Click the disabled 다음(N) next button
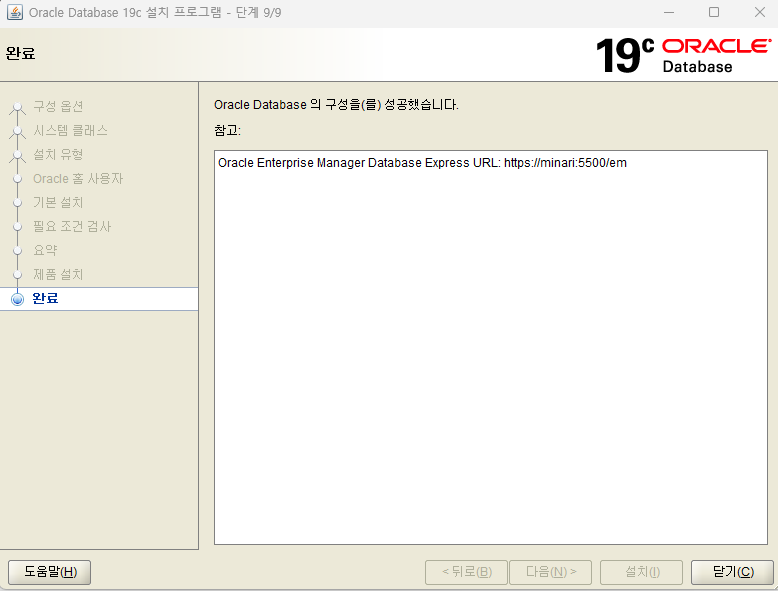This screenshot has height=591, width=778. point(550,572)
